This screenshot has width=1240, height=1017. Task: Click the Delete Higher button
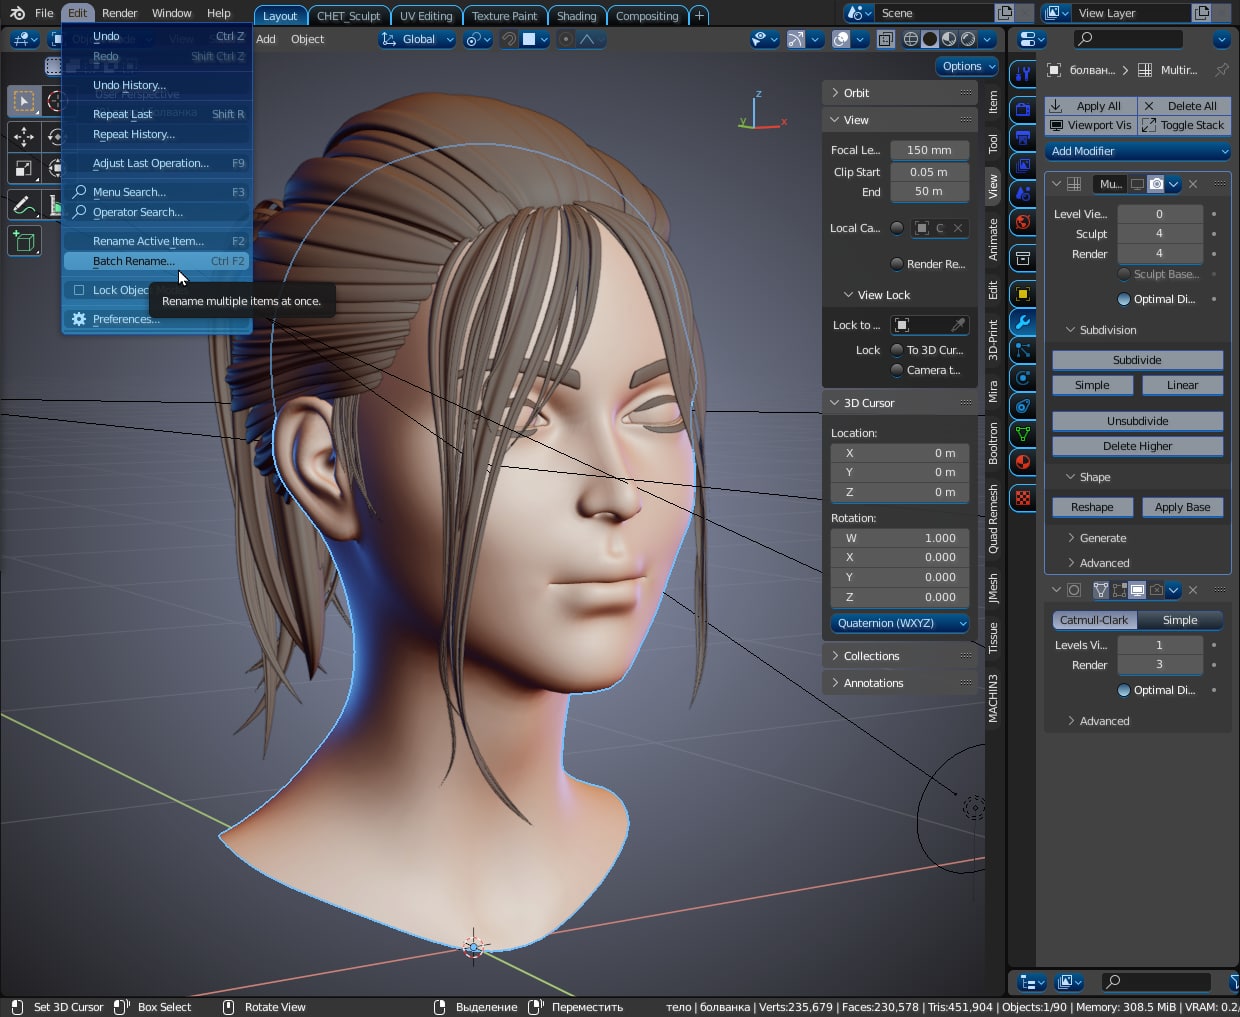(x=1138, y=446)
